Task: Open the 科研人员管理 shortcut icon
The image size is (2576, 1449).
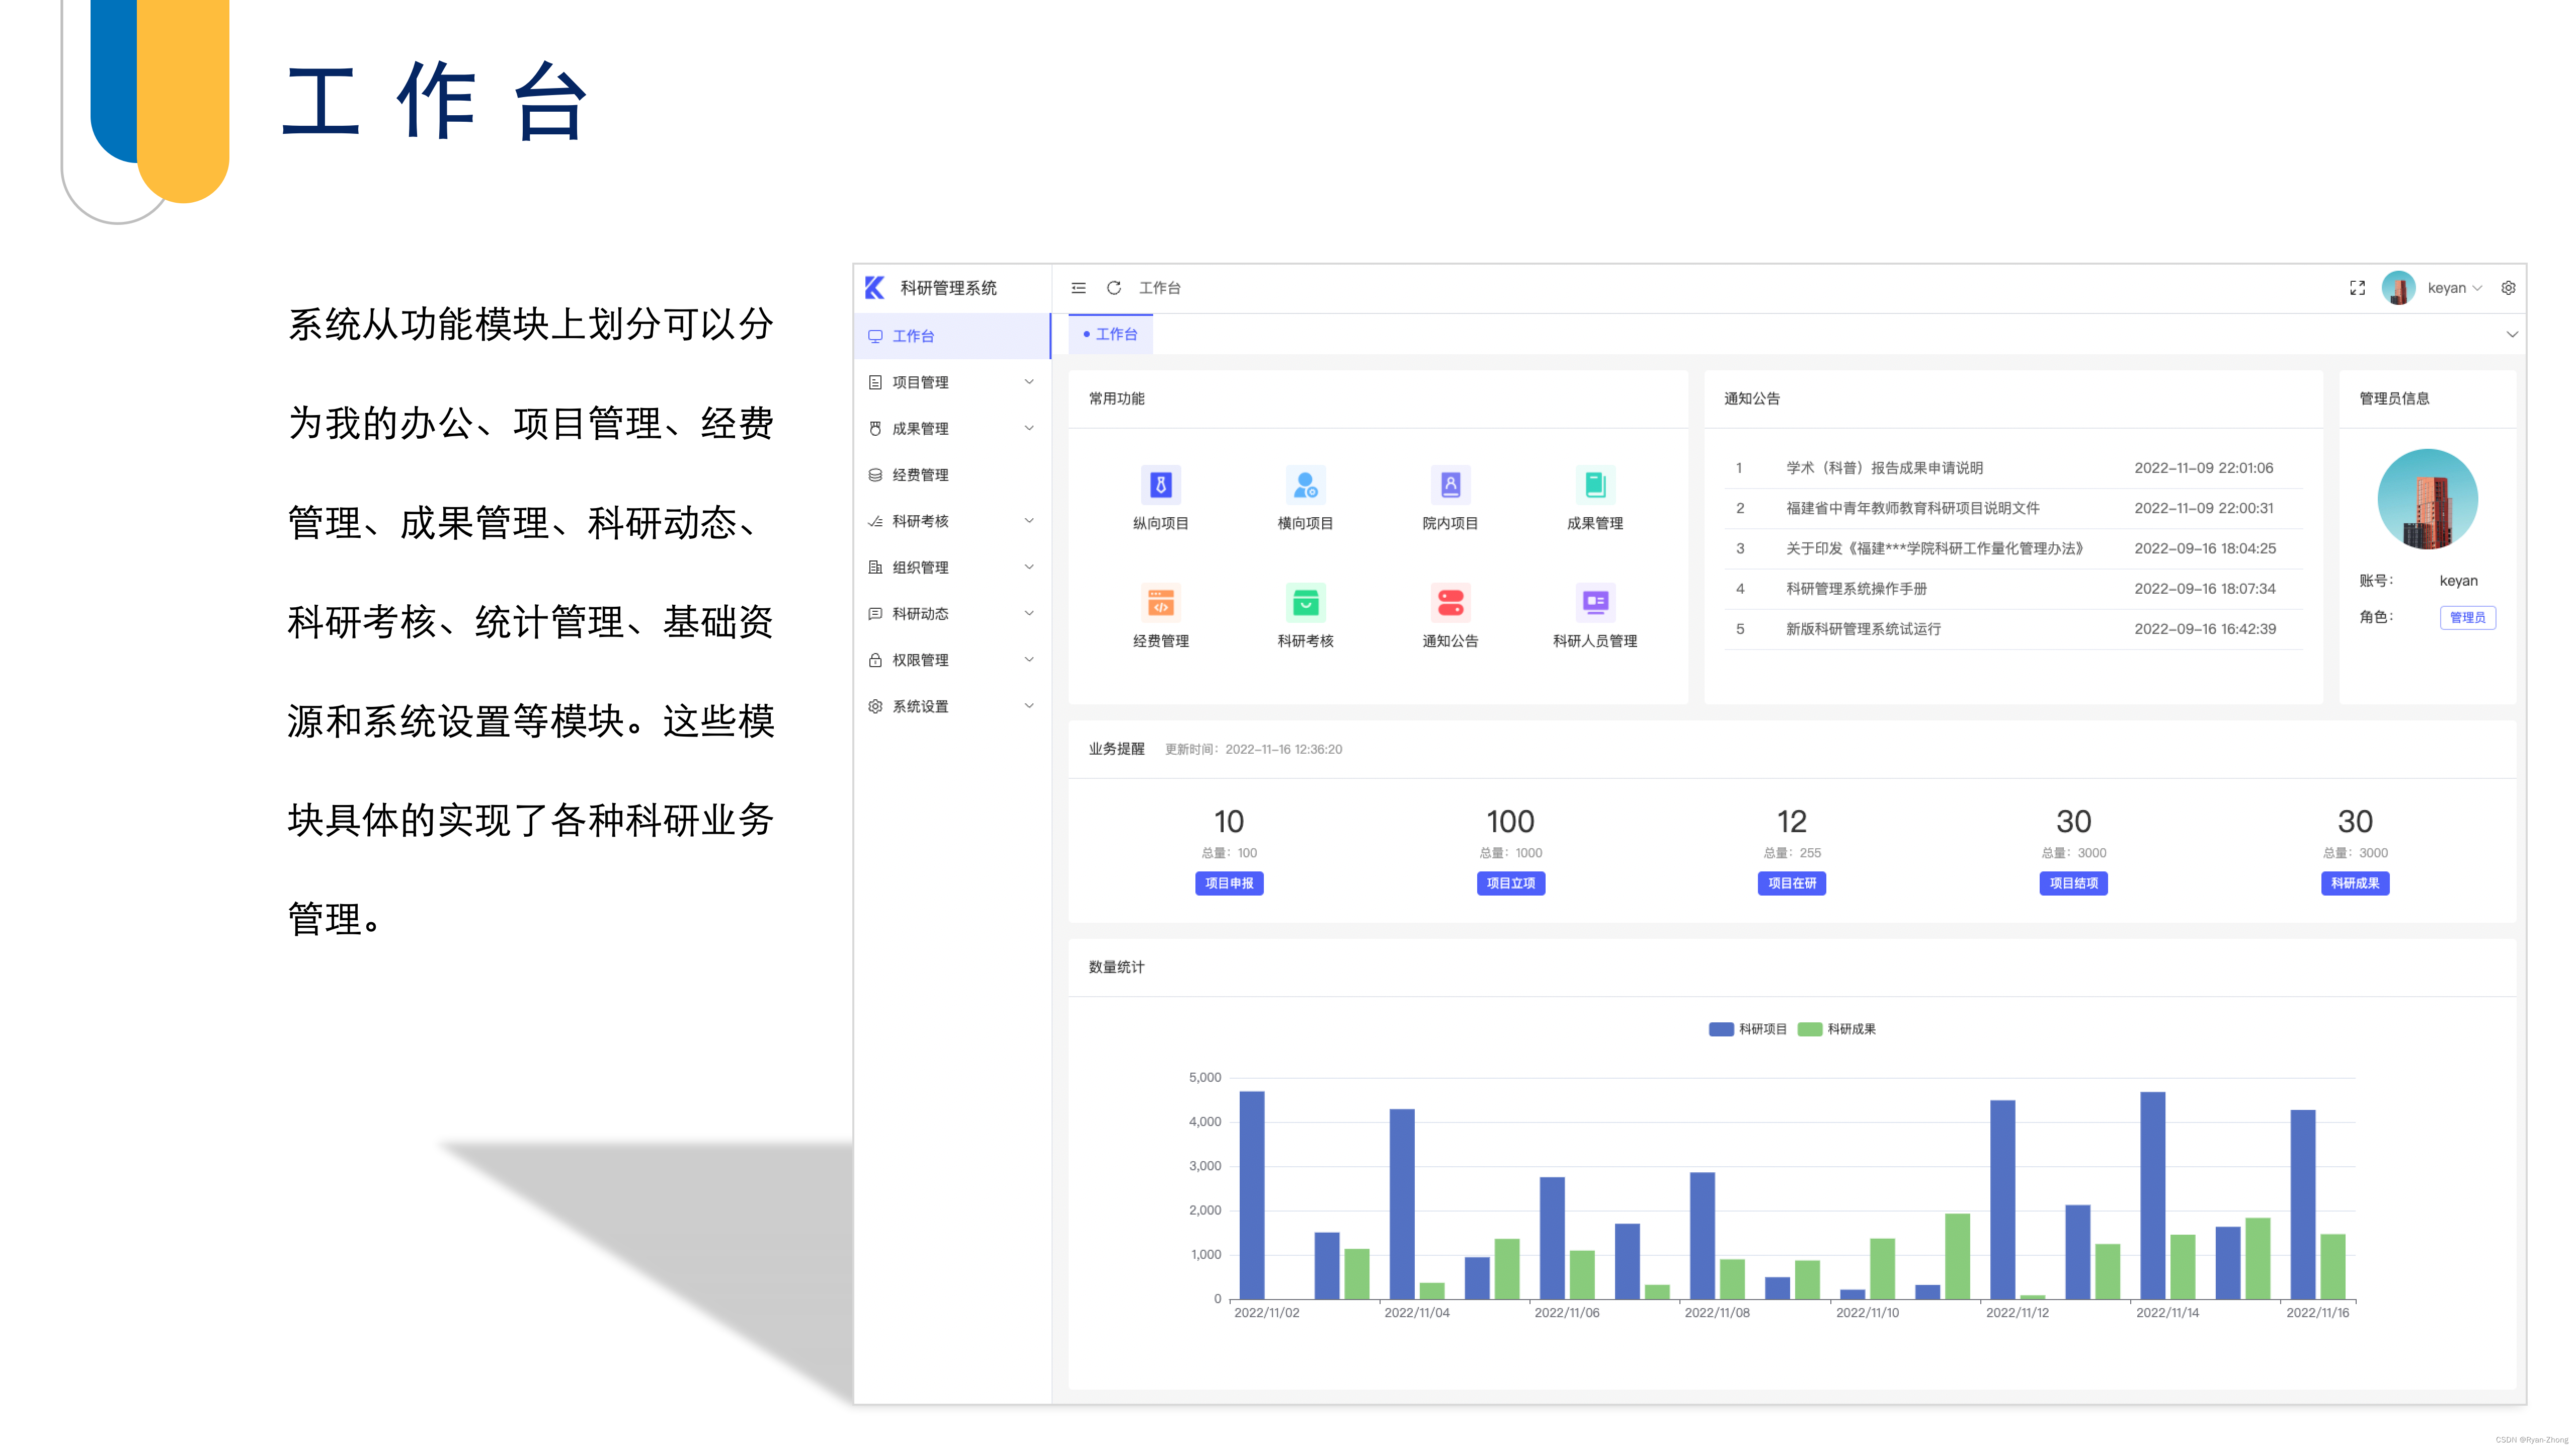Action: pyautogui.click(x=1595, y=603)
